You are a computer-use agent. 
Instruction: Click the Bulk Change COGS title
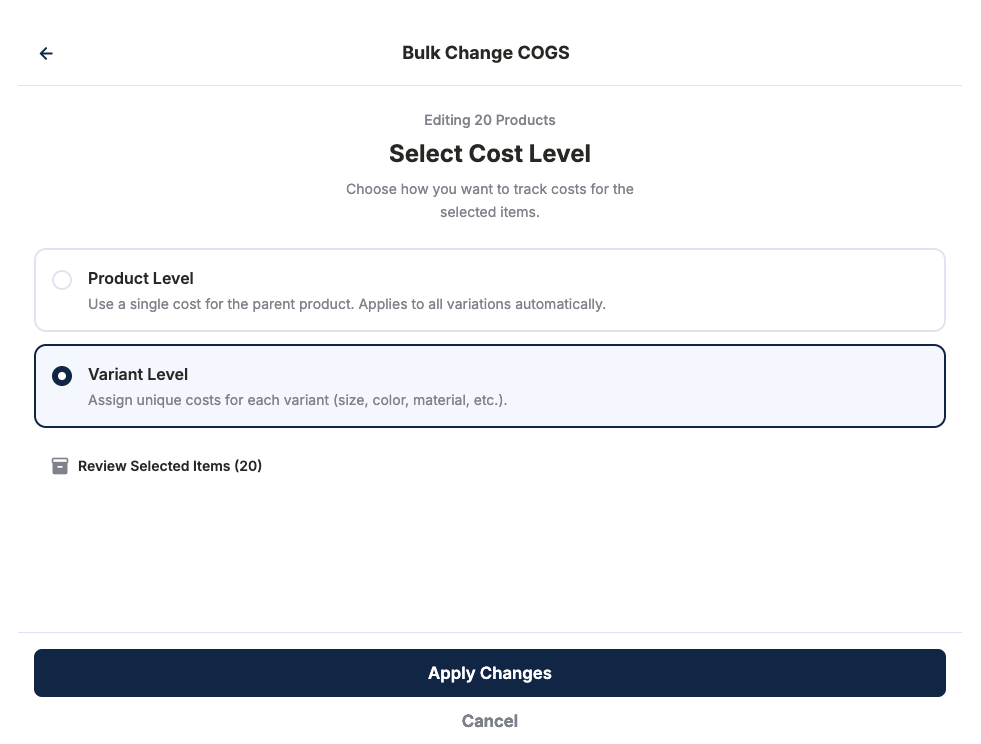pos(485,53)
